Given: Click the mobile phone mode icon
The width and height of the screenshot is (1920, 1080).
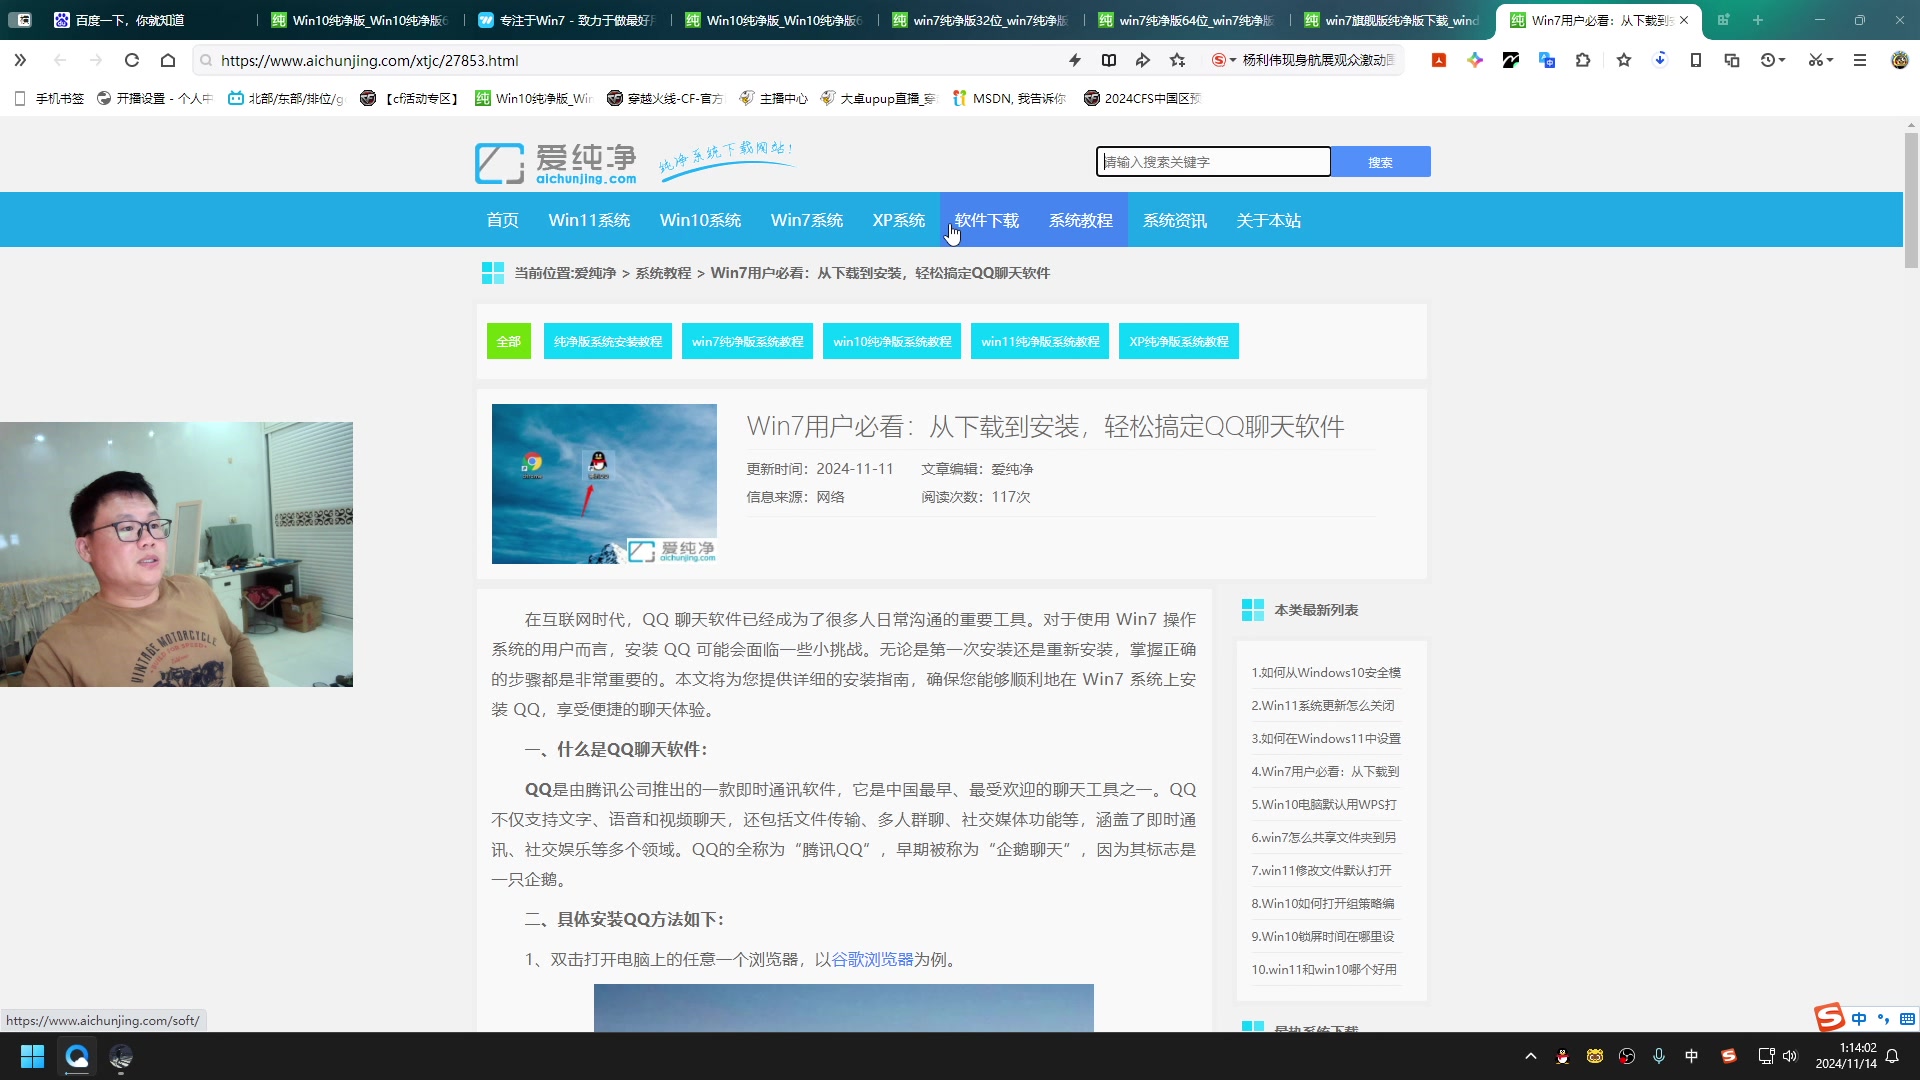Looking at the screenshot, I should pyautogui.click(x=1696, y=60).
